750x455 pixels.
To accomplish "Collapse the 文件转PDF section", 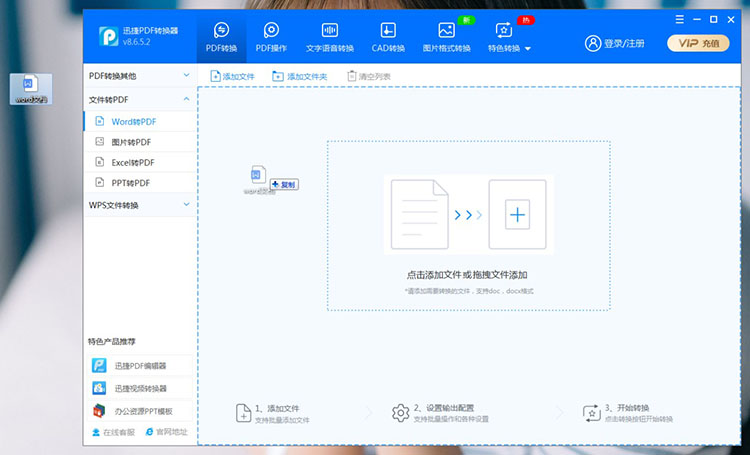I will (140, 100).
